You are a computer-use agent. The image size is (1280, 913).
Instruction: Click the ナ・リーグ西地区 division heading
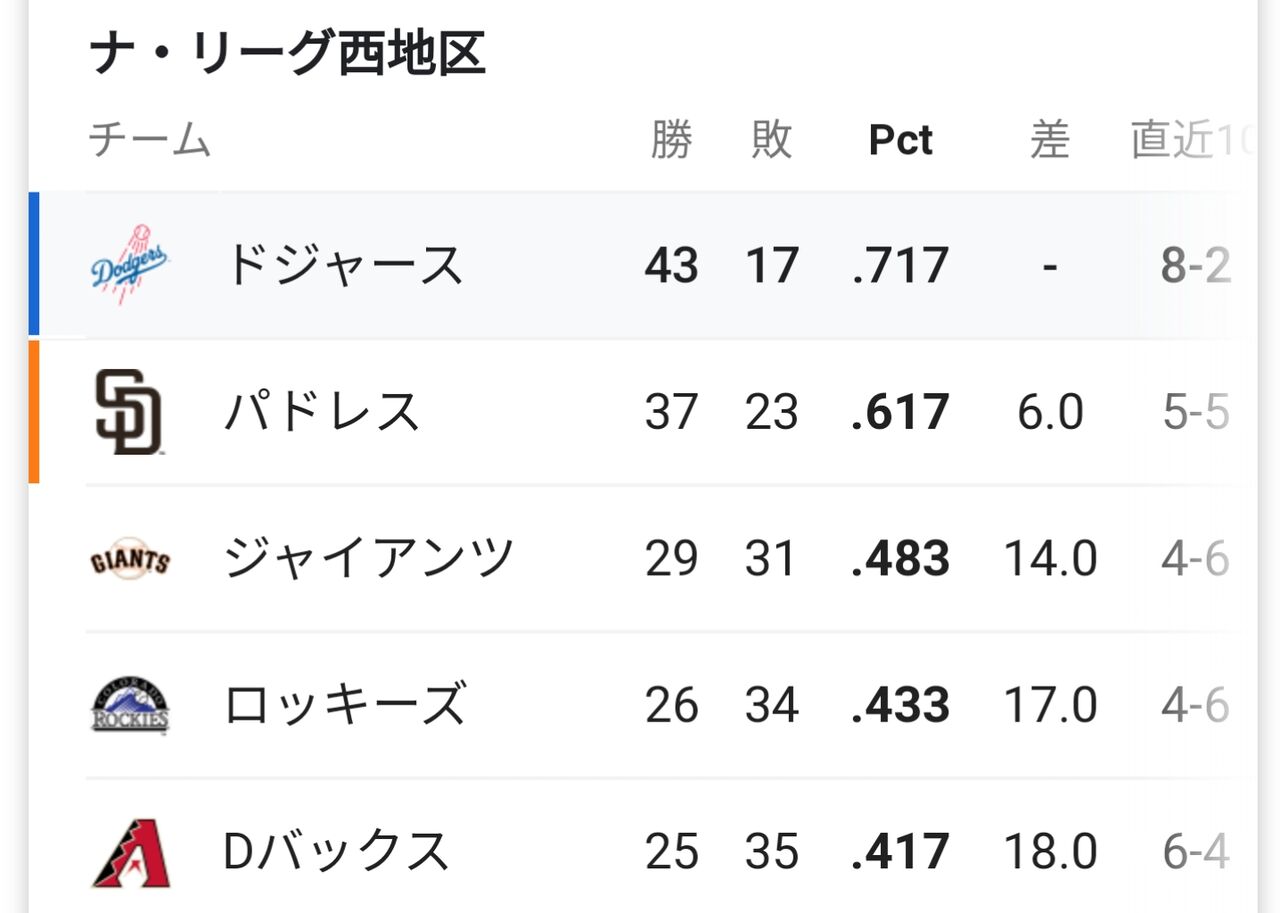coord(288,54)
